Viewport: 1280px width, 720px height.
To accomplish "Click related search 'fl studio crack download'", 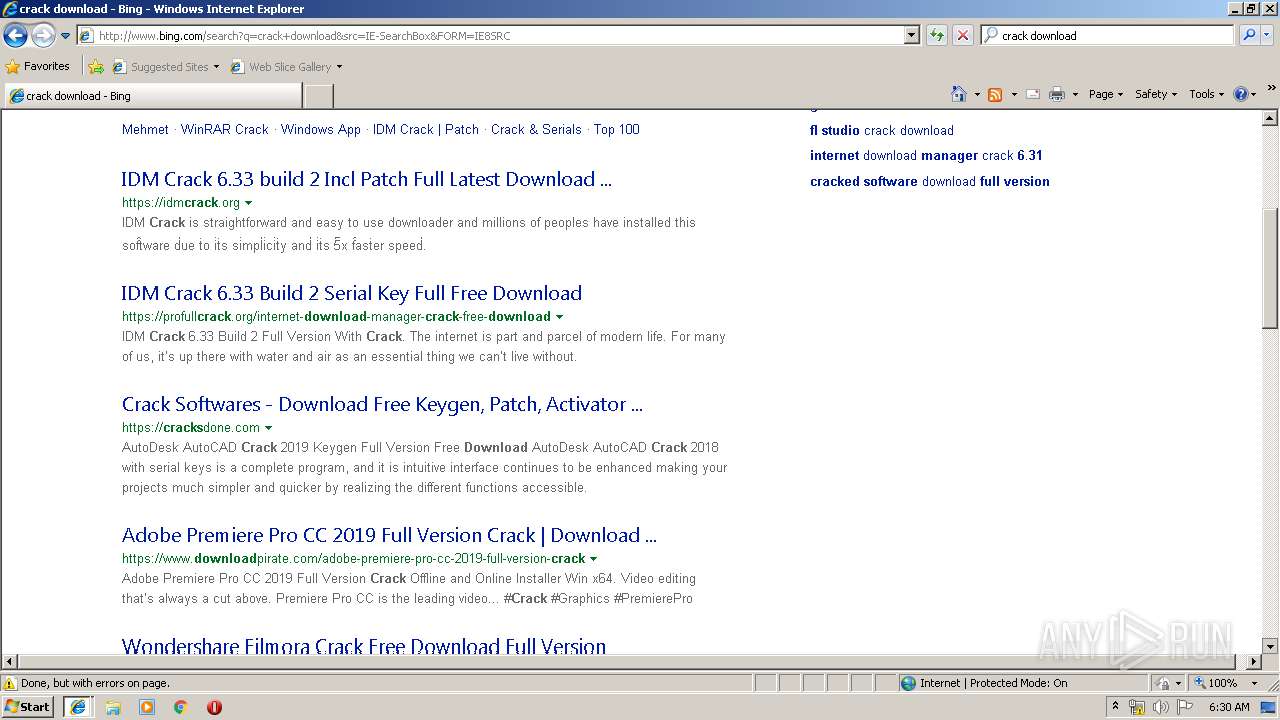I will [x=882, y=130].
